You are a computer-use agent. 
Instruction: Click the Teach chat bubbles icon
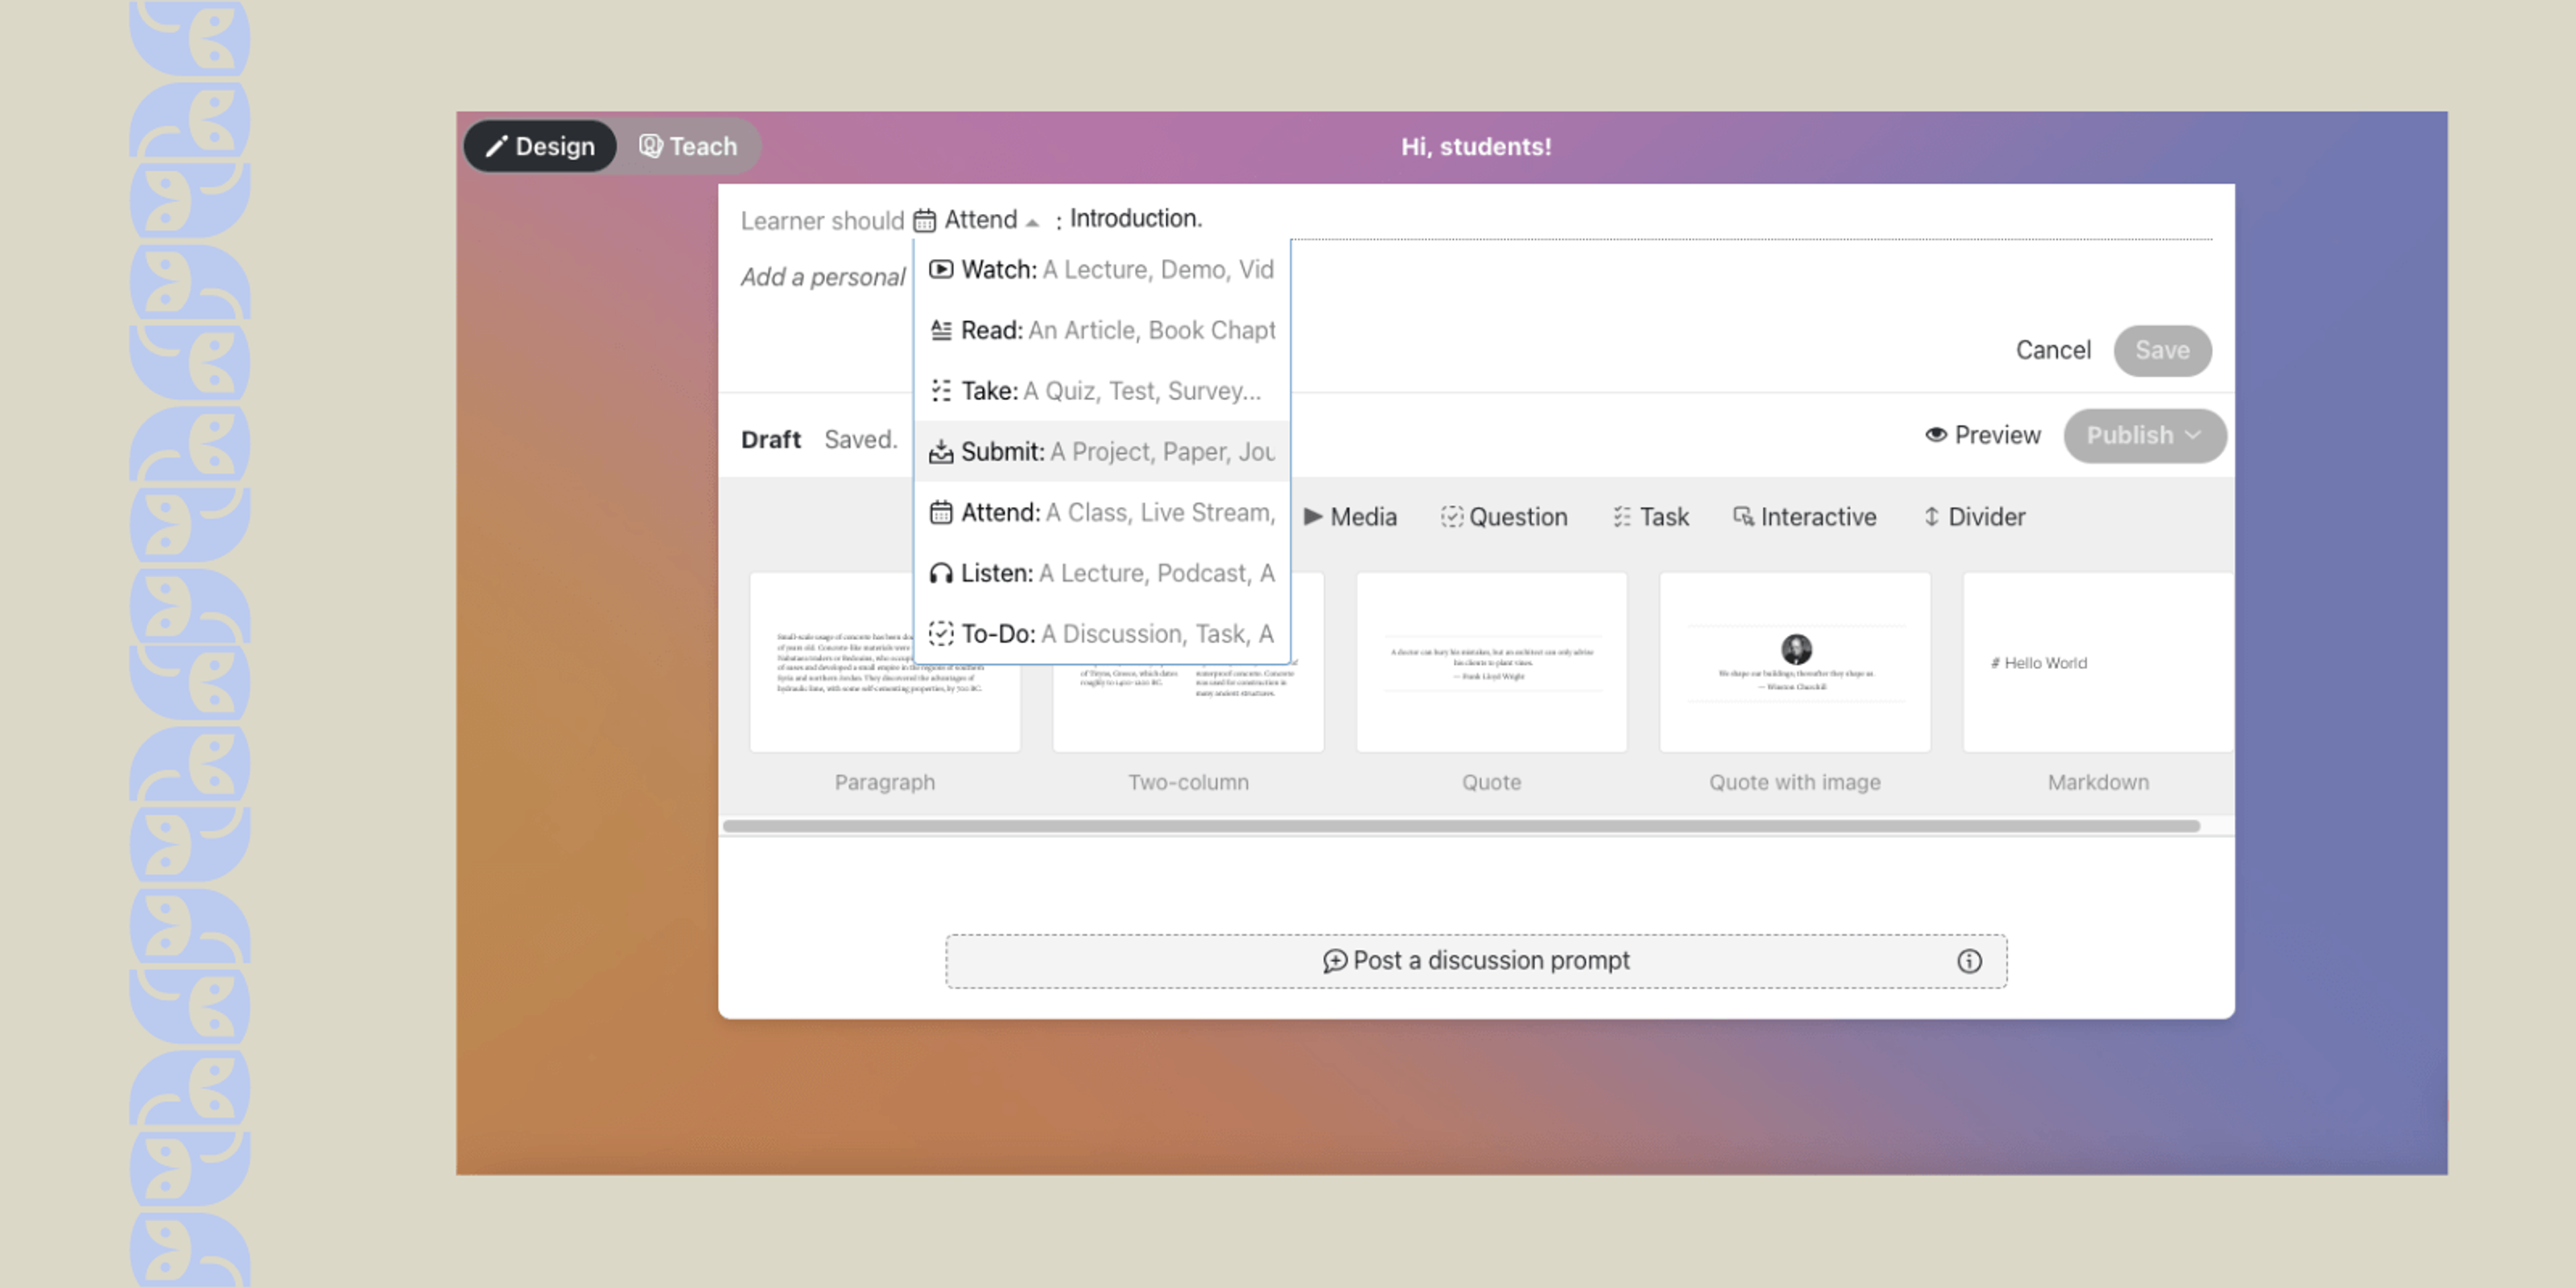click(x=651, y=146)
